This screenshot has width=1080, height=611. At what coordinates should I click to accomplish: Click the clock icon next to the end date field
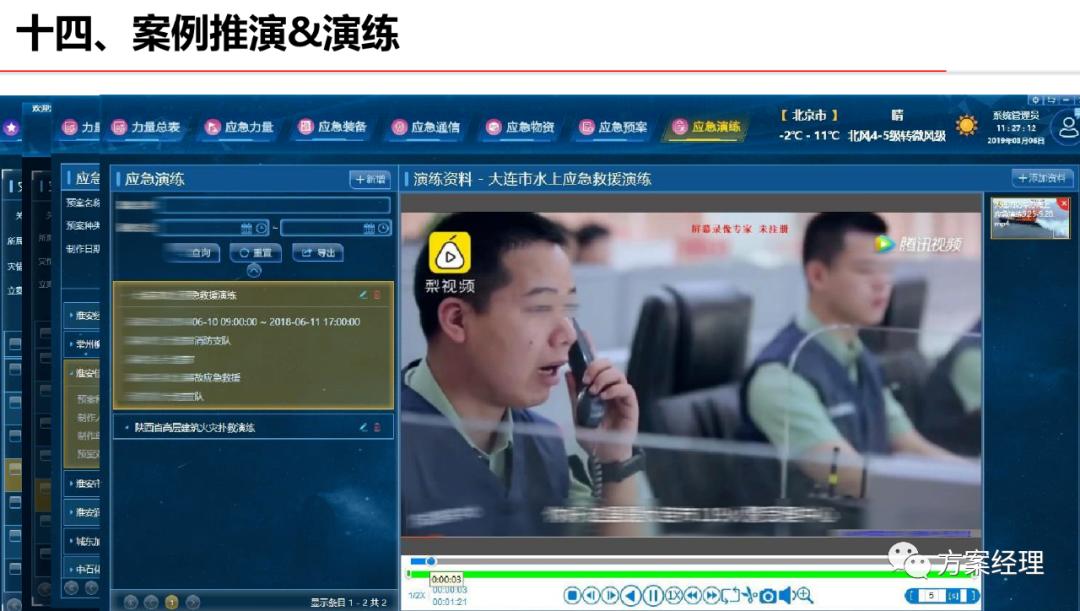382,227
